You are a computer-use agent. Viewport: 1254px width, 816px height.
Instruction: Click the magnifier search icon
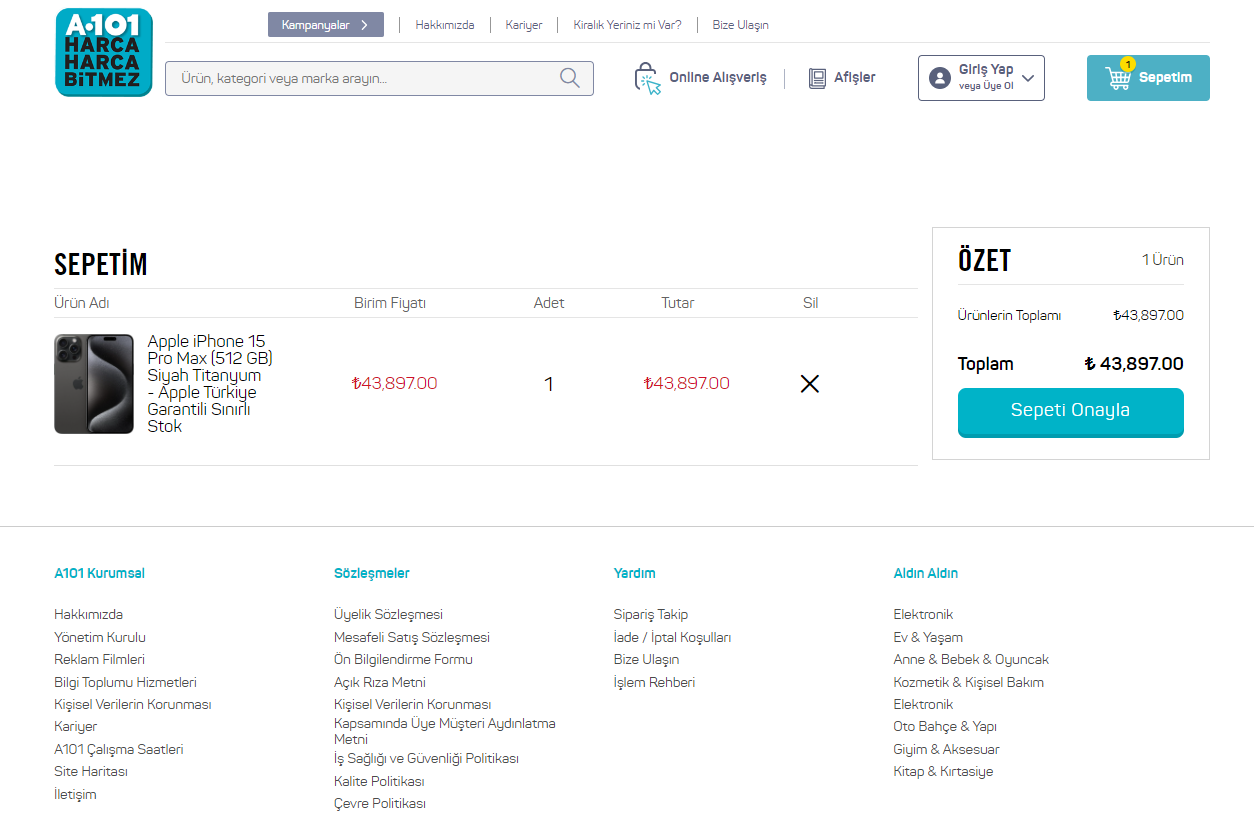[x=570, y=78]
